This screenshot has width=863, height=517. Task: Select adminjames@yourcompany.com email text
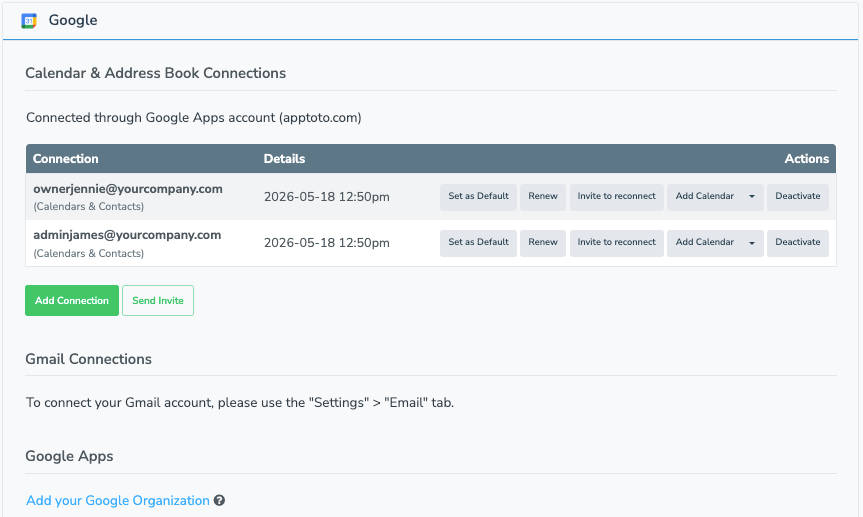coord(127,235)
